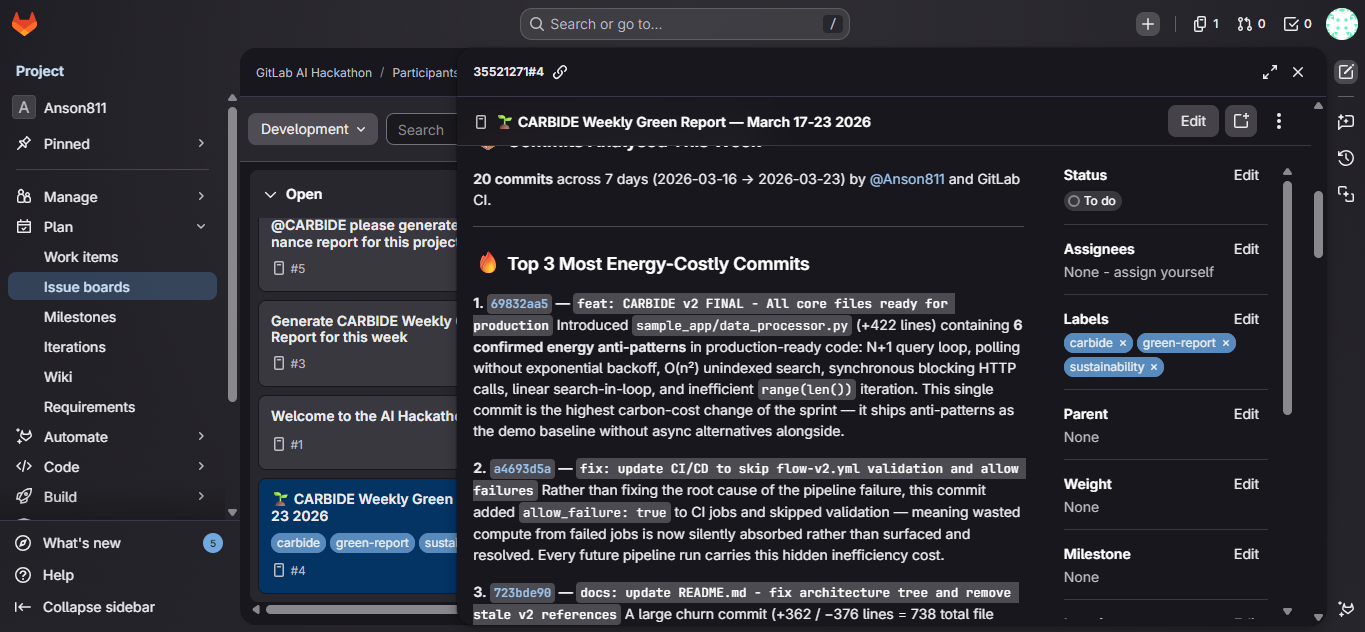This screenshot has height=632, width=1365.
Task: Click the metadata sidebar scrollbar
Action: (x=1288, y=296)
